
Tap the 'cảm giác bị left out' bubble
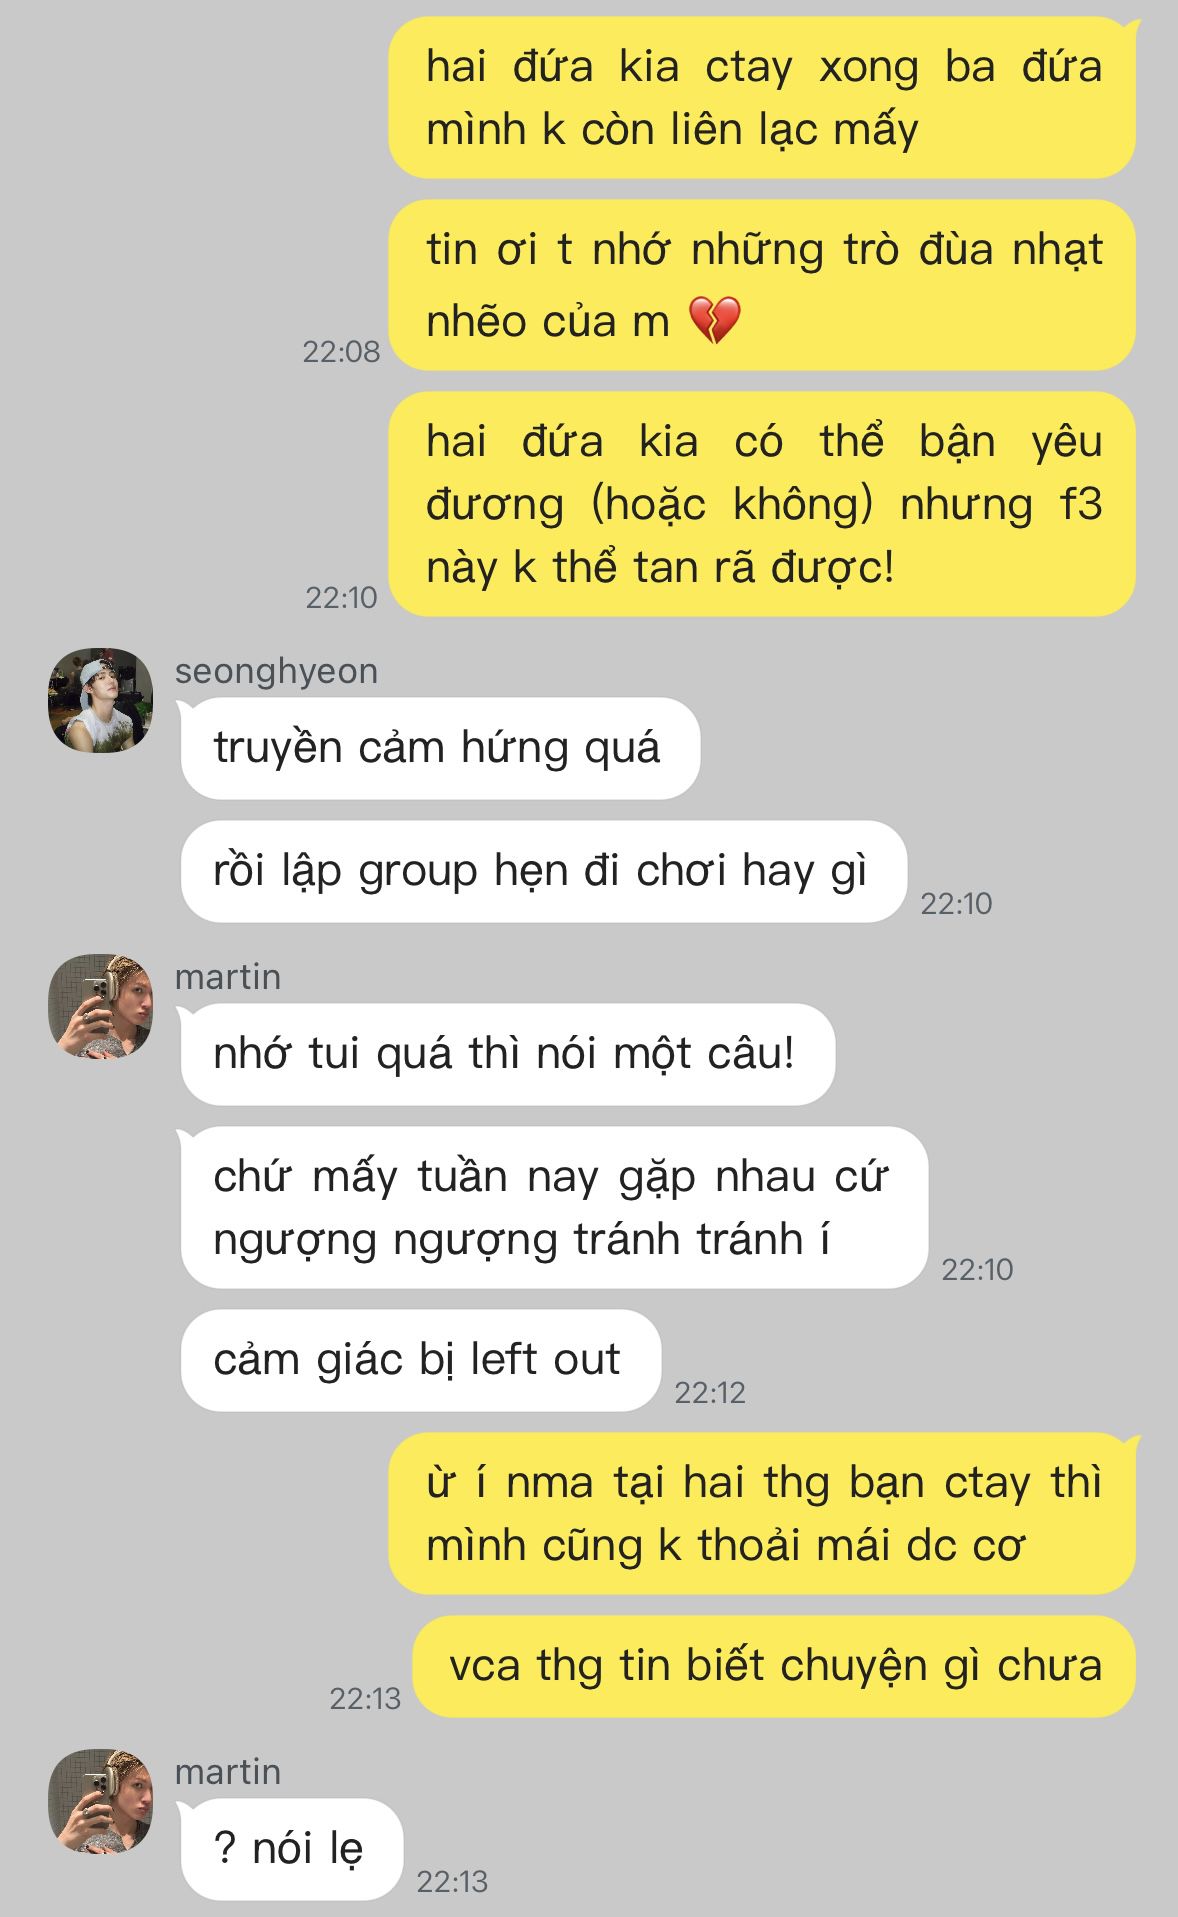[420, 1360]
